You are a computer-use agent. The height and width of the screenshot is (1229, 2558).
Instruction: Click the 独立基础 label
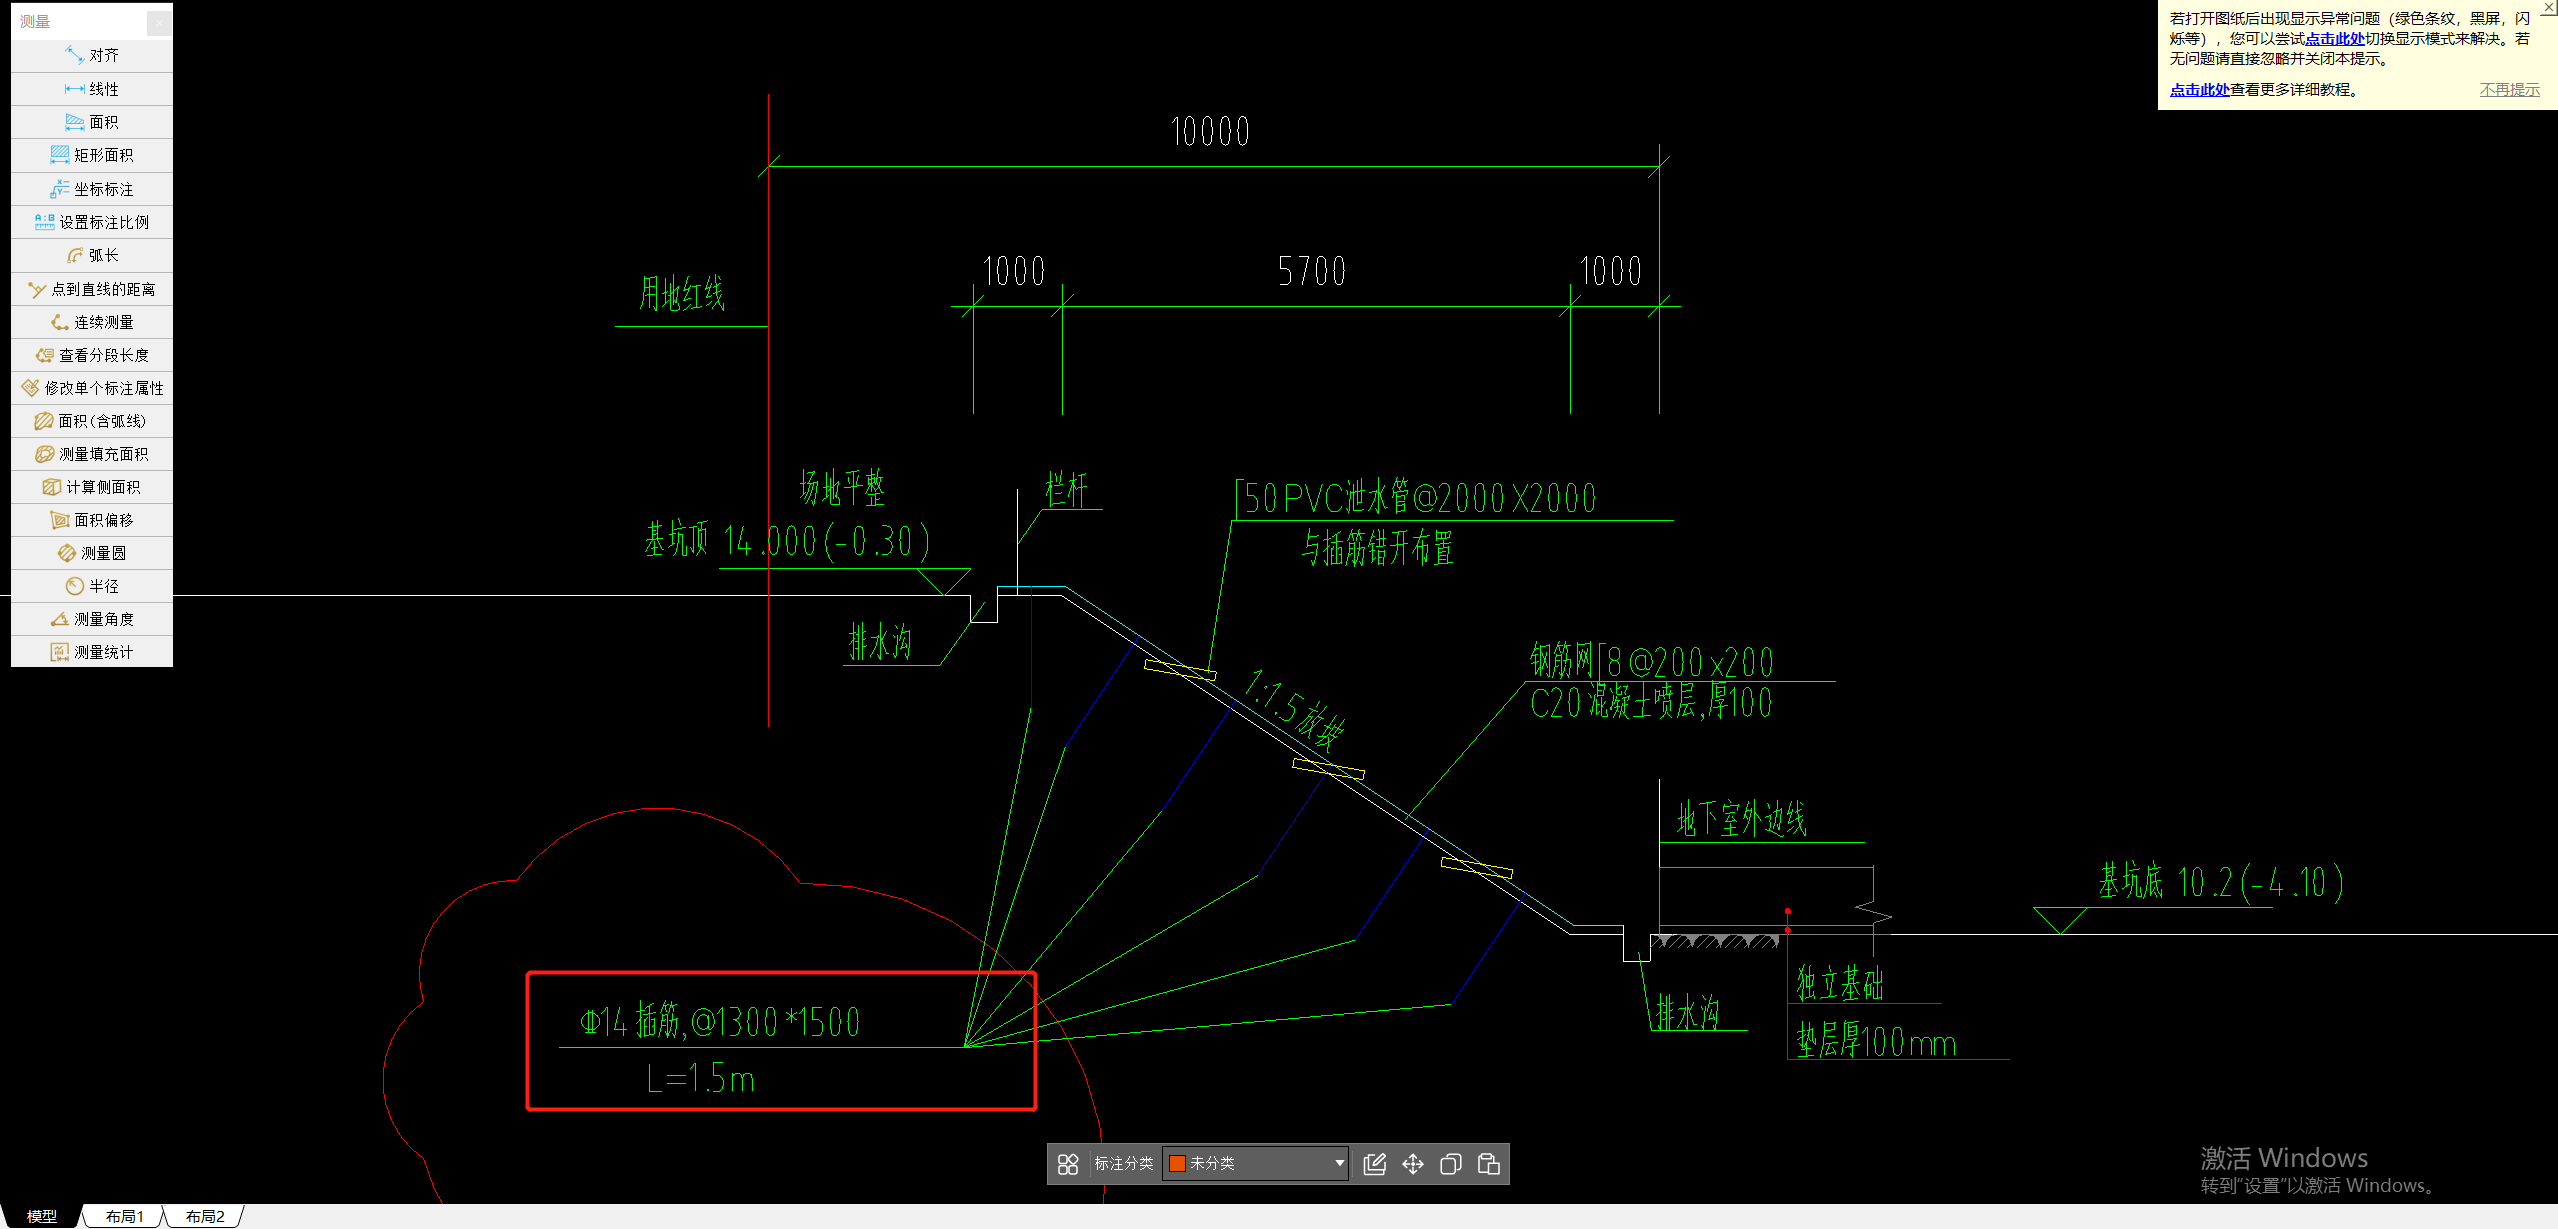tap(1839, 983)
